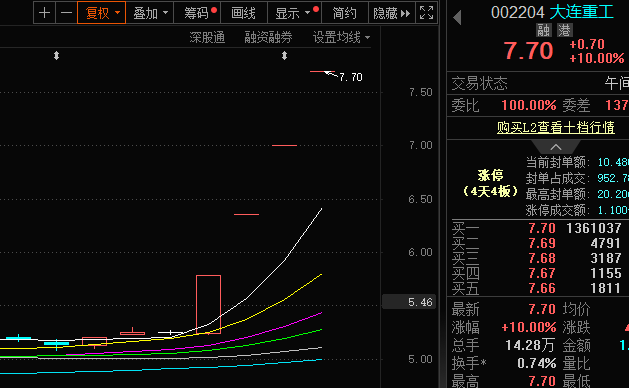Click the 融 margin trading badge
Image resolution: width=629 pixels, height=388 pixels.
click(544, 30)
